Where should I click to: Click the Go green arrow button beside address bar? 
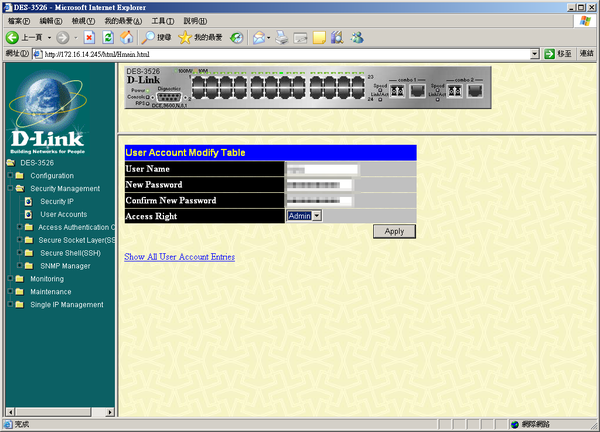[x=549, y=54]
